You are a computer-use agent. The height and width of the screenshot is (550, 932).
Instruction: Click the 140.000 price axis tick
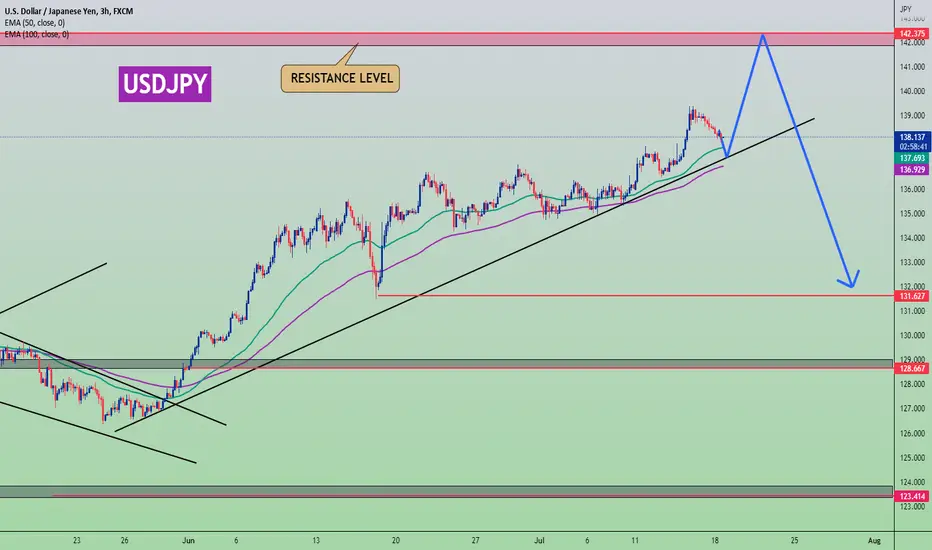coord(912,91)
